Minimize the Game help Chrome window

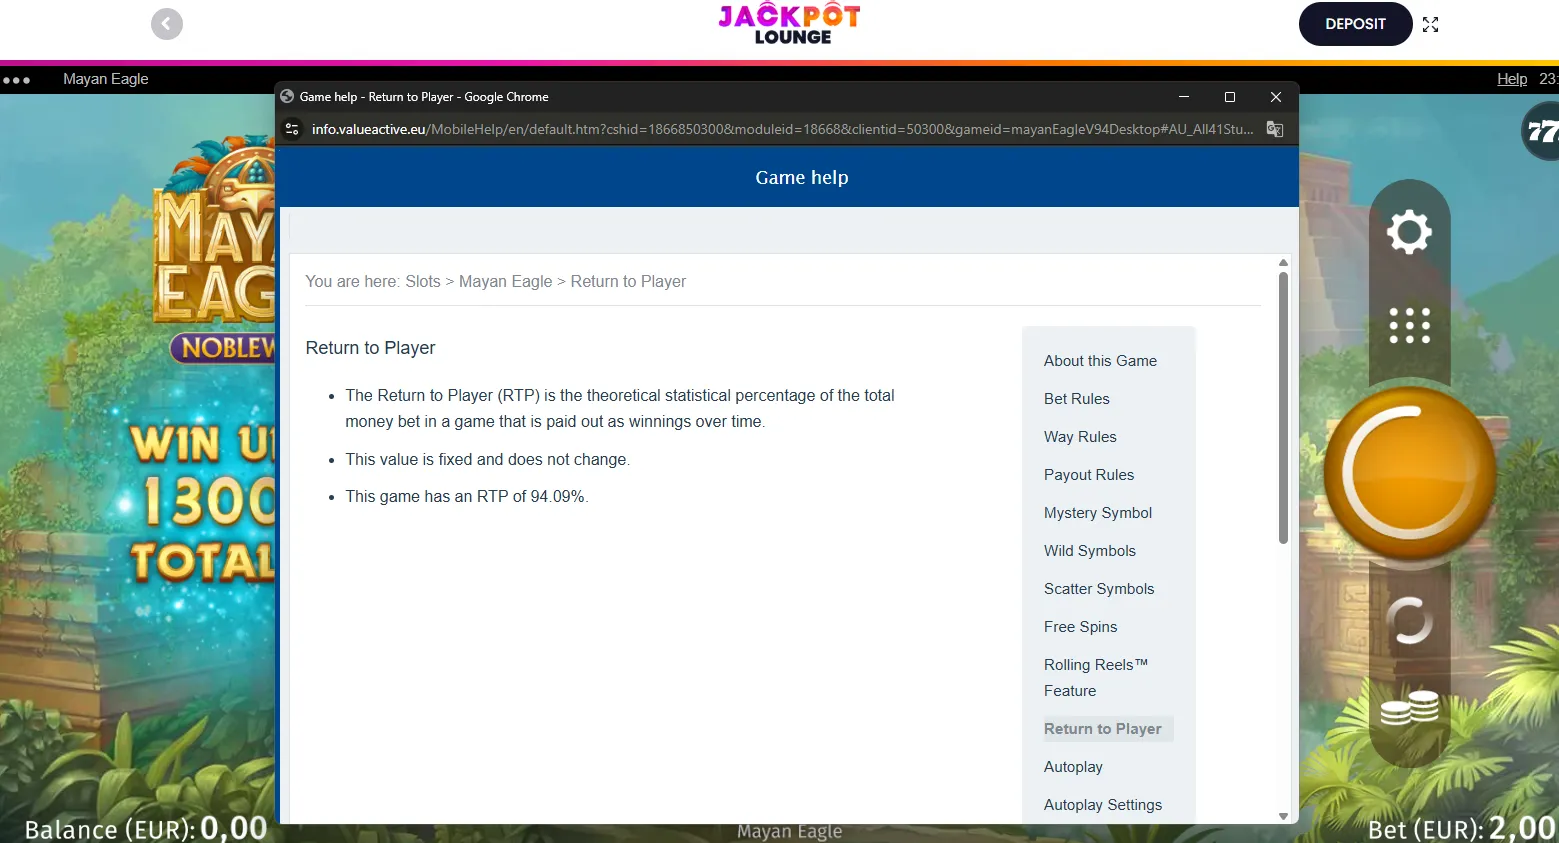(x=1184, y=97)
